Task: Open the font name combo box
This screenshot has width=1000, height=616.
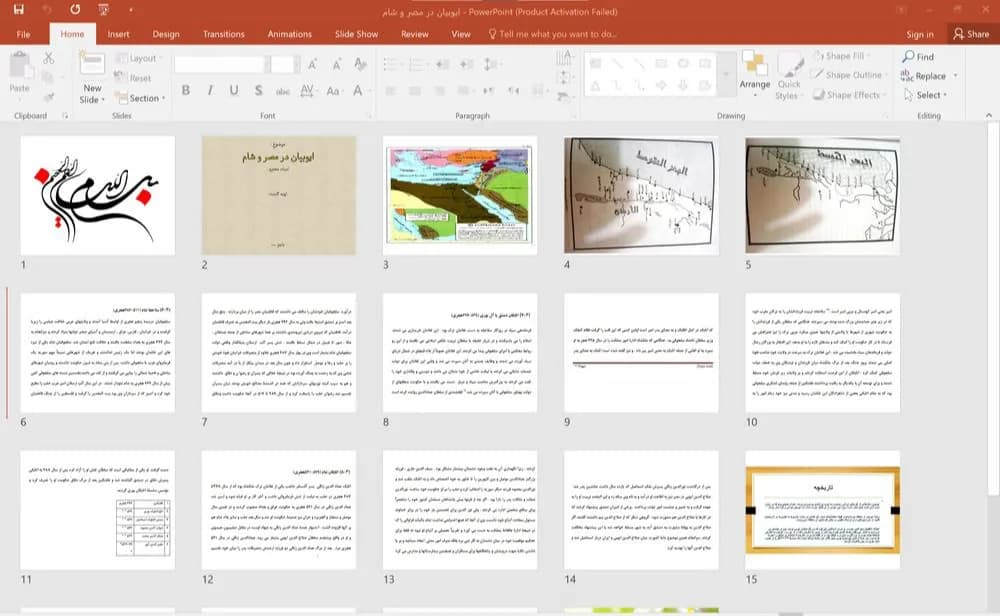Action: pyautogui.click(x=219, y=64)
